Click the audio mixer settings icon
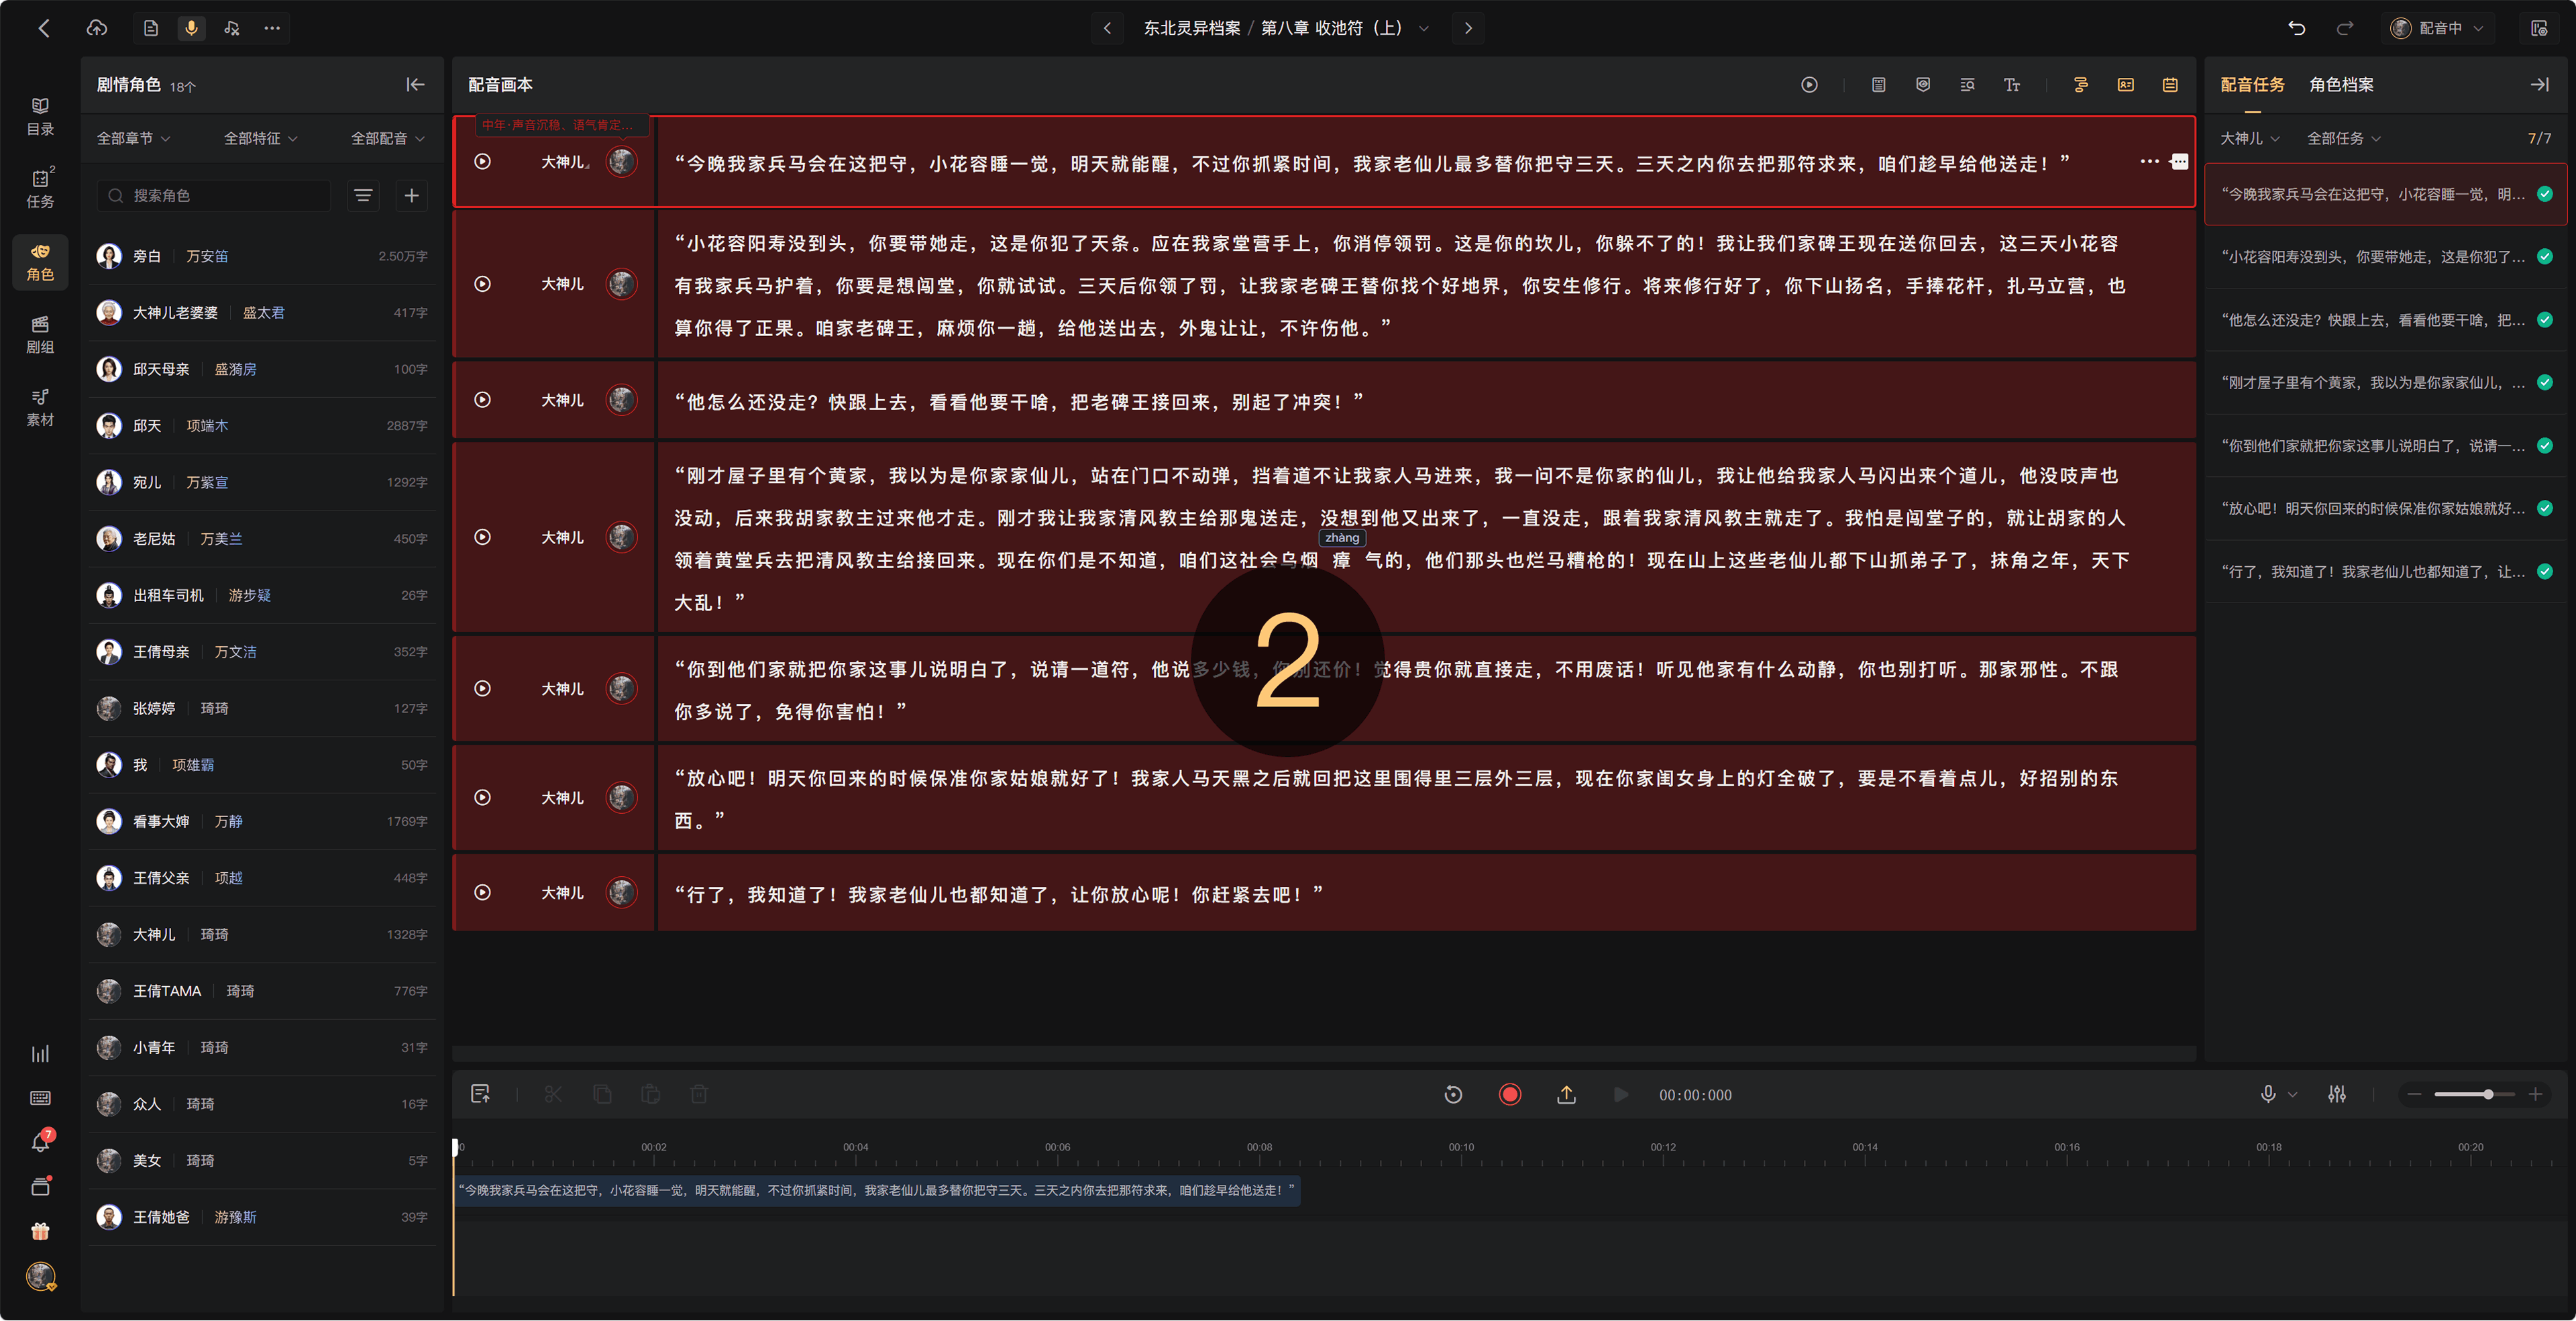Viewport: 2576px width, 1321px height. (x=2336, y=1095)
